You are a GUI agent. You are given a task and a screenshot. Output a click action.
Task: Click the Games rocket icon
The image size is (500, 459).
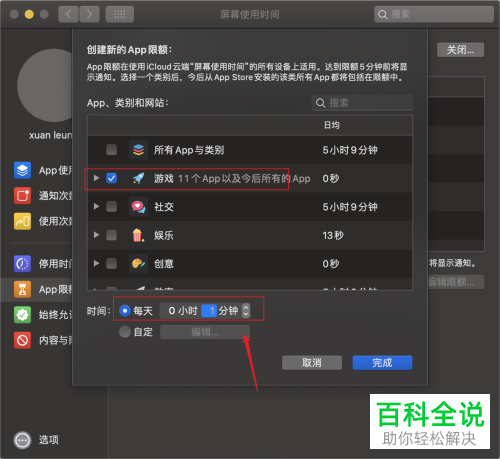(x=138, y=178)
